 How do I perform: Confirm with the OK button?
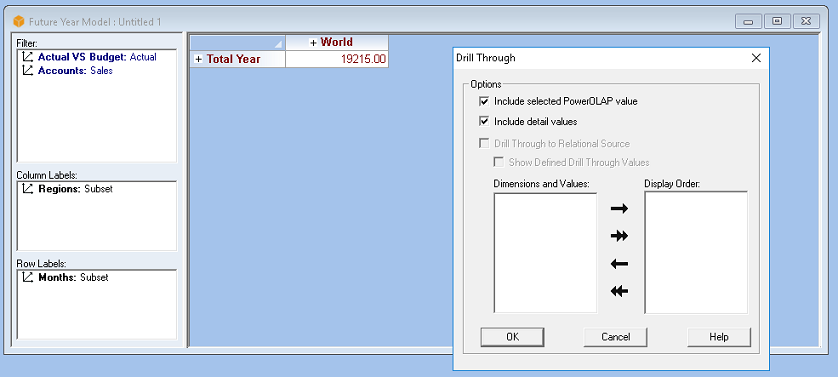tap(512, 337)
